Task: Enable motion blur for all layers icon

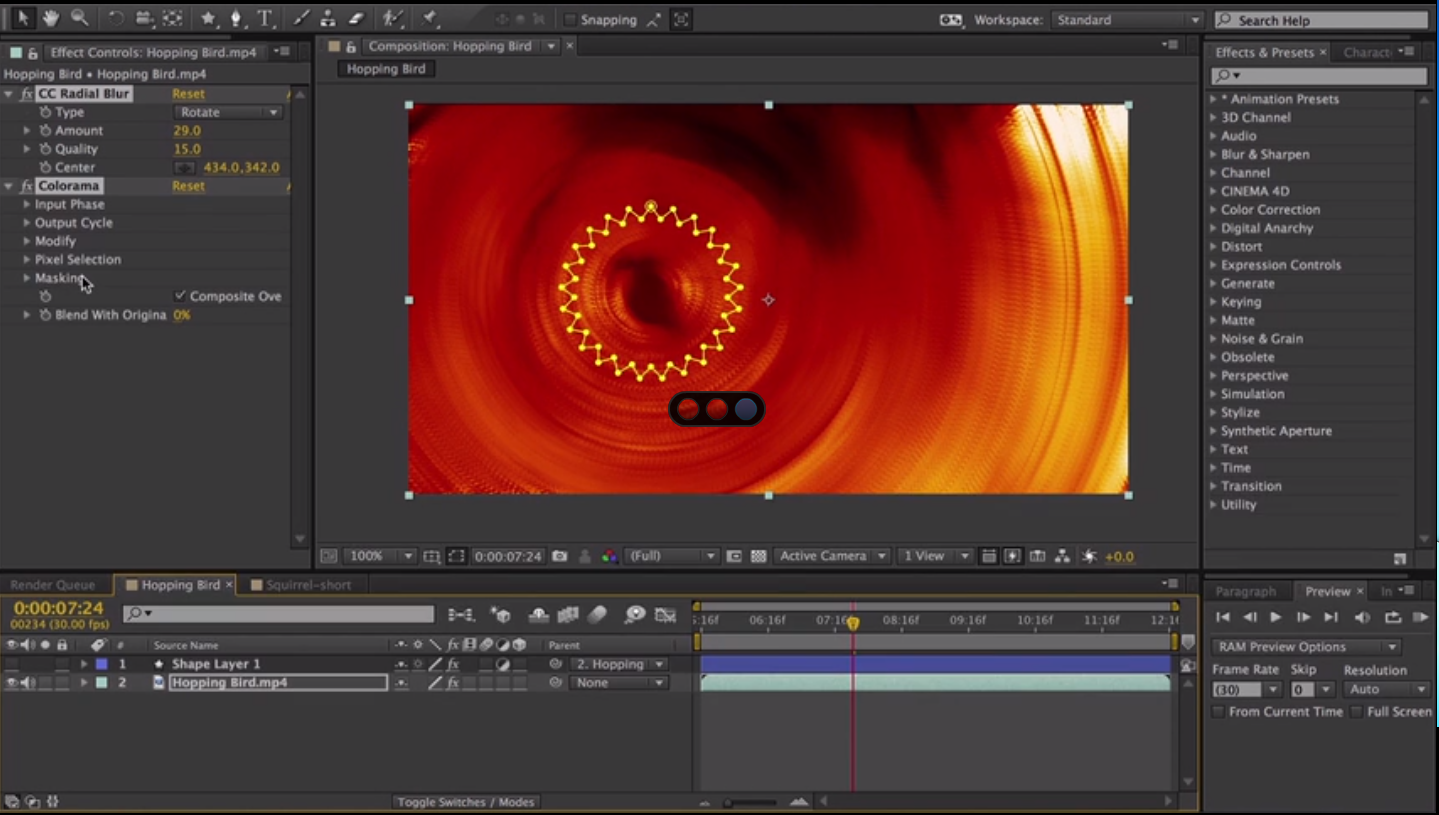Action: click(597, 615)
